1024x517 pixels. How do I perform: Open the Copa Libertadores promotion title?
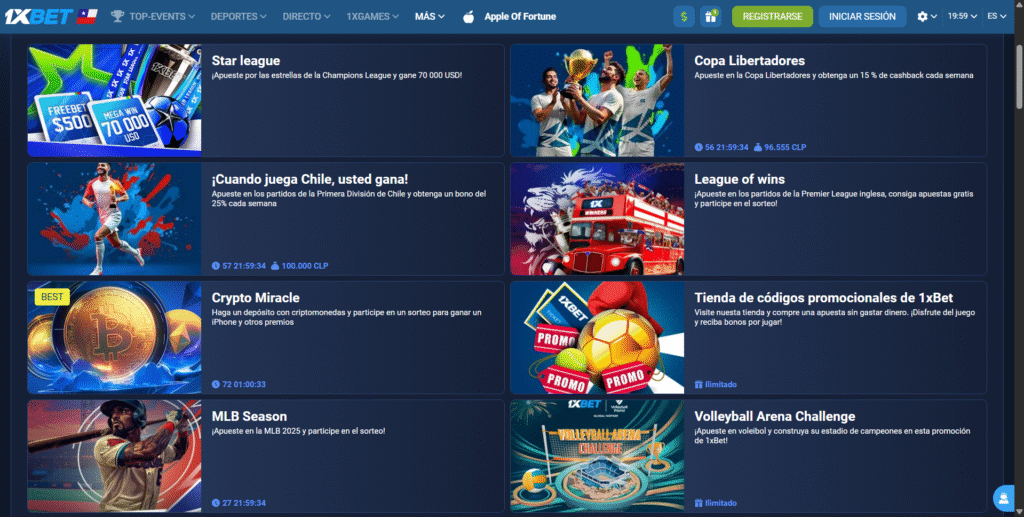click(x=750, y=61)
